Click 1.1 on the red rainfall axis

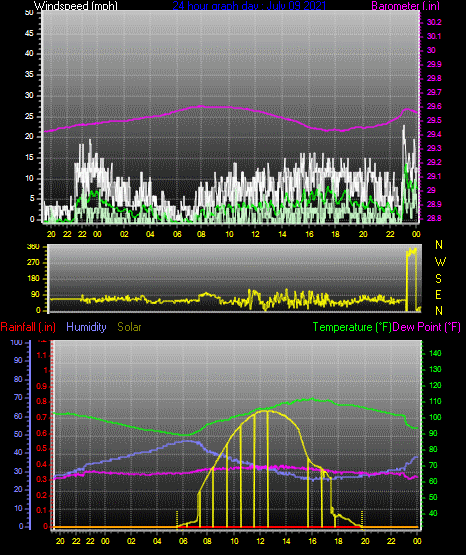click(x=42, y=355)
